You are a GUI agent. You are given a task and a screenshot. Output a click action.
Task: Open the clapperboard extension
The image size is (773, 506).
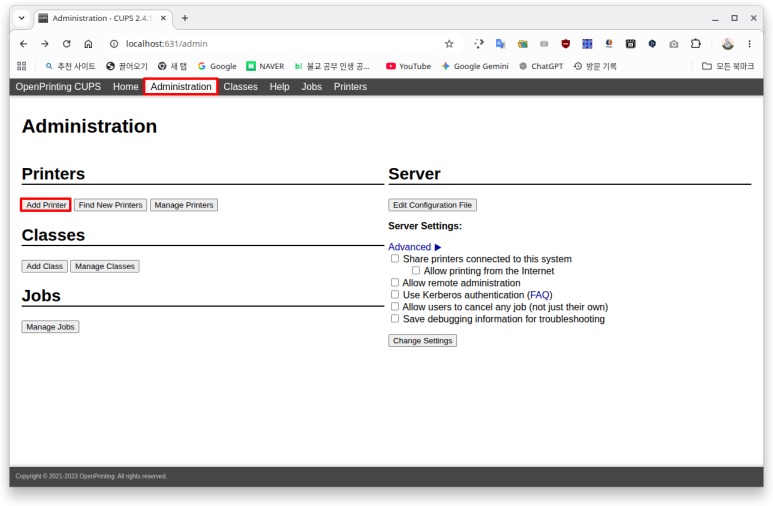(x=631, y=44)
